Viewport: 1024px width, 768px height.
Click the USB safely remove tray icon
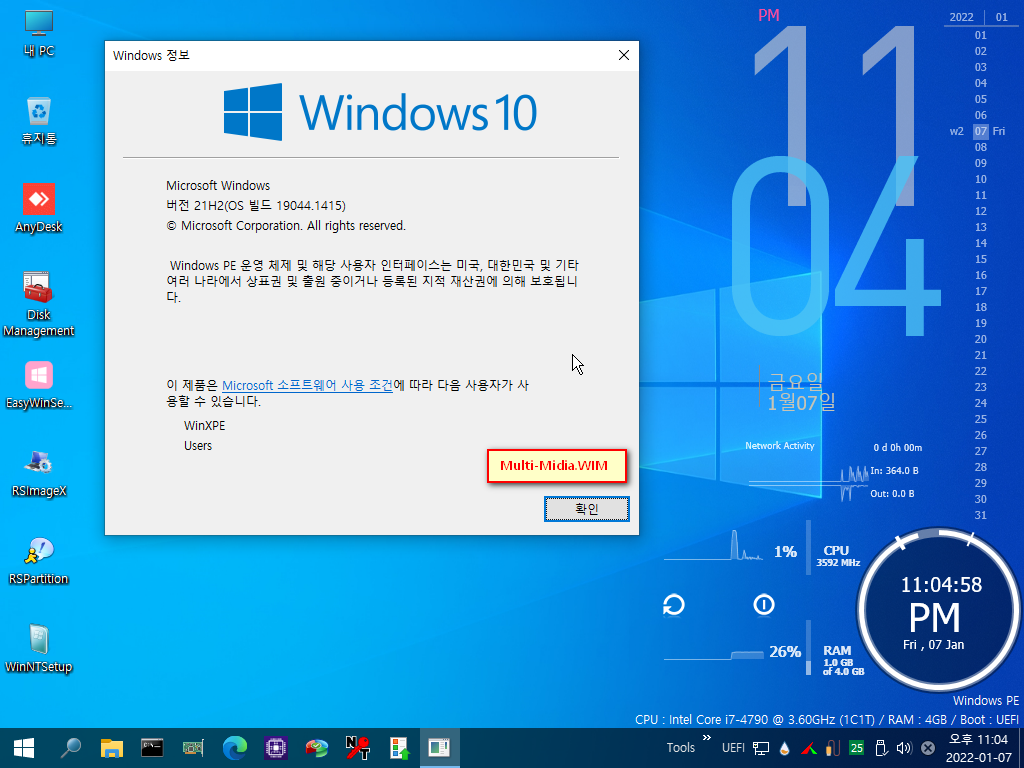pyautogui.click(x=880, y=748)
